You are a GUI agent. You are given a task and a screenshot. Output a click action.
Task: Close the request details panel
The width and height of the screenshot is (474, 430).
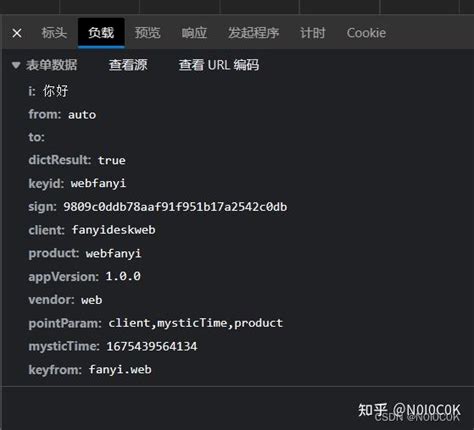tap(17, 33)
